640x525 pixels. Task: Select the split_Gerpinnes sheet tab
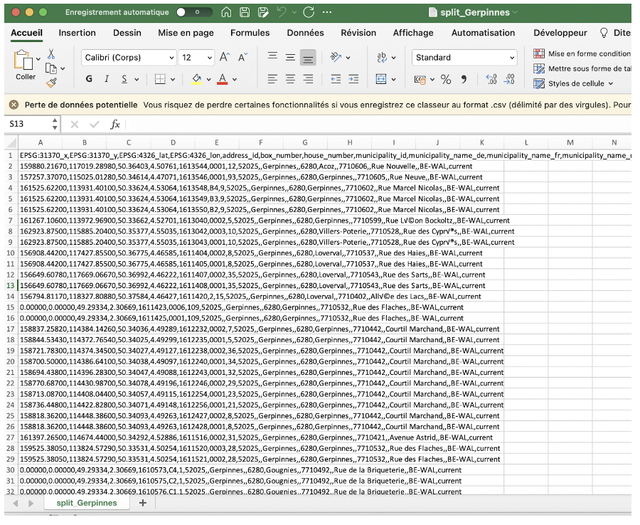(x=87, y=503)
